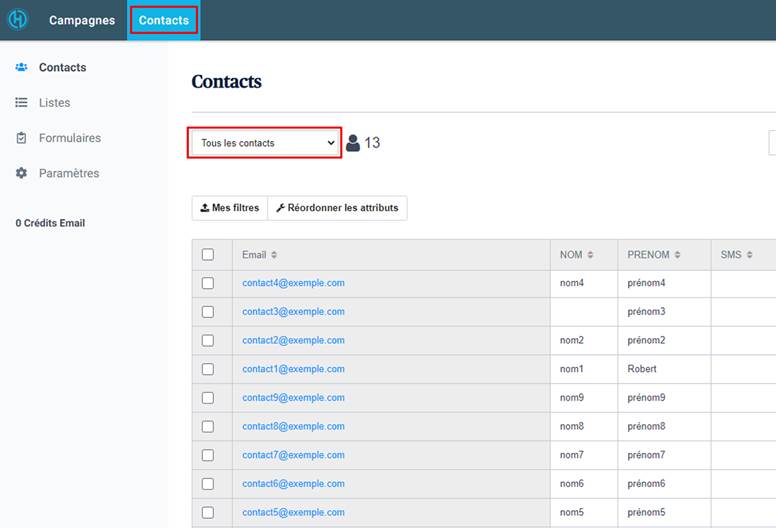Select the Contacts tab in top navigation
This screenshot has height=528, width=776.
pos(164,21)
